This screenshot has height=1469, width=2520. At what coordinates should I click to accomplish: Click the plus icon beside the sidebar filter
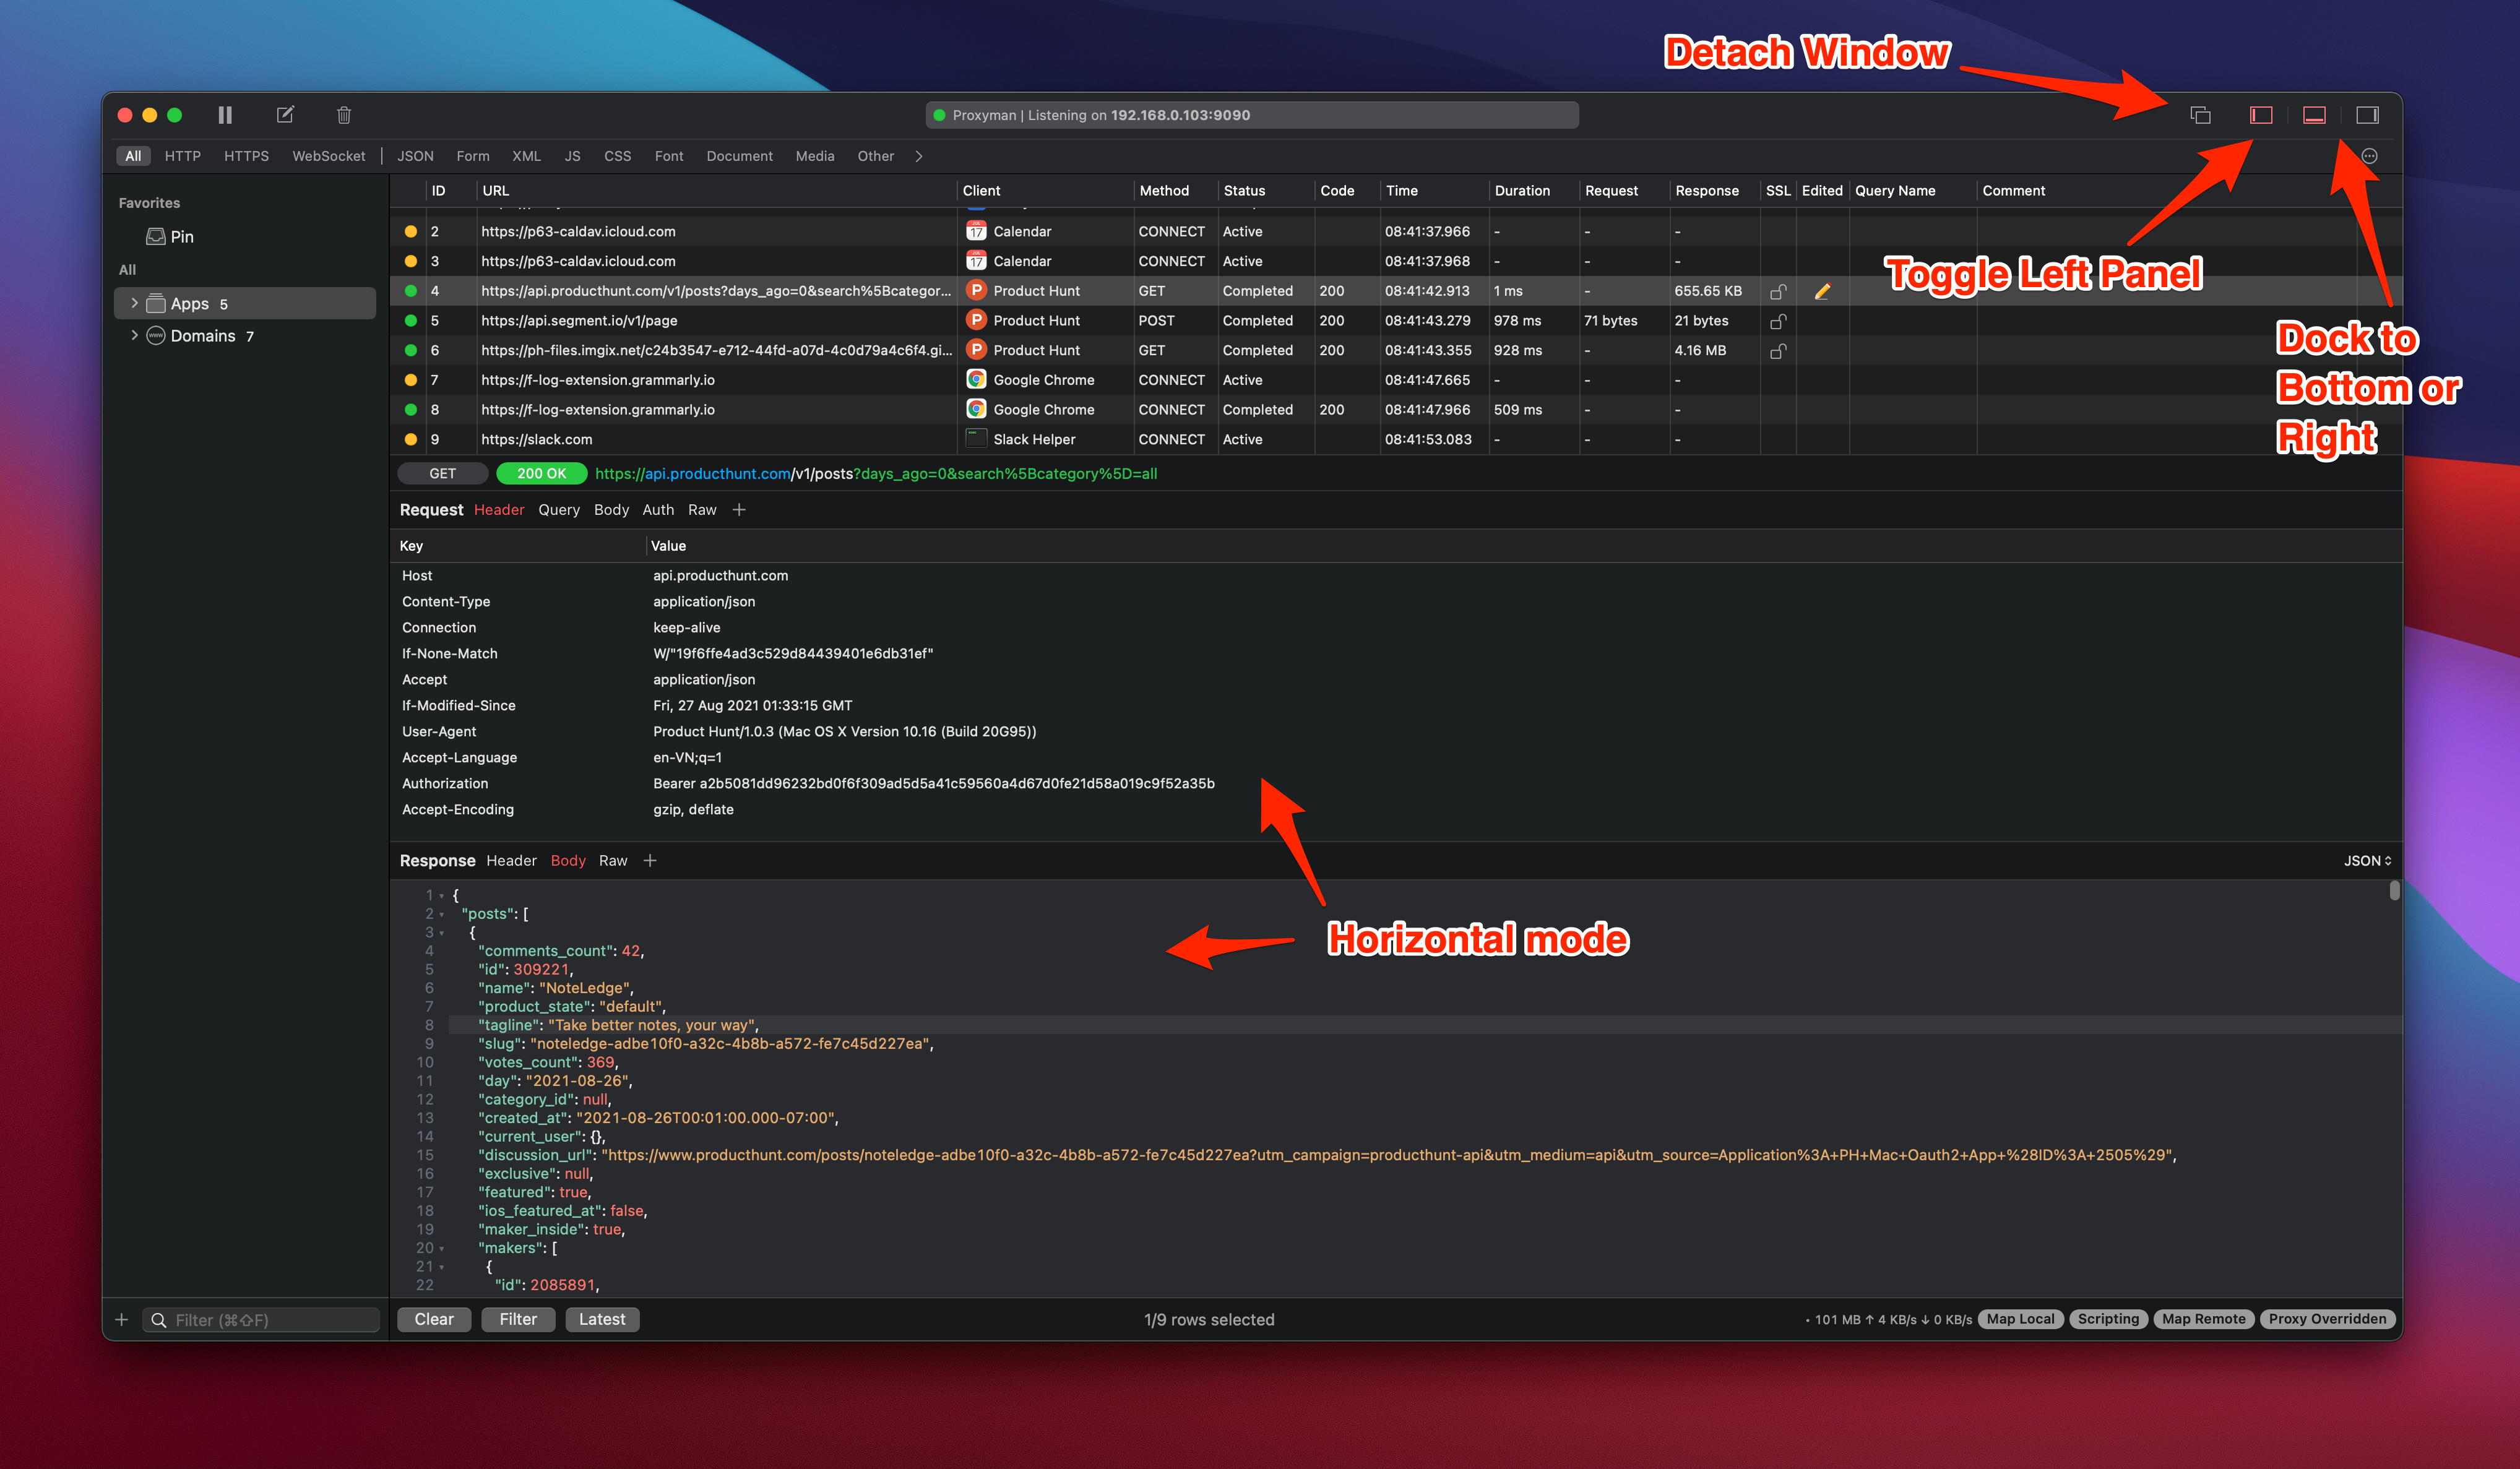122,1320
